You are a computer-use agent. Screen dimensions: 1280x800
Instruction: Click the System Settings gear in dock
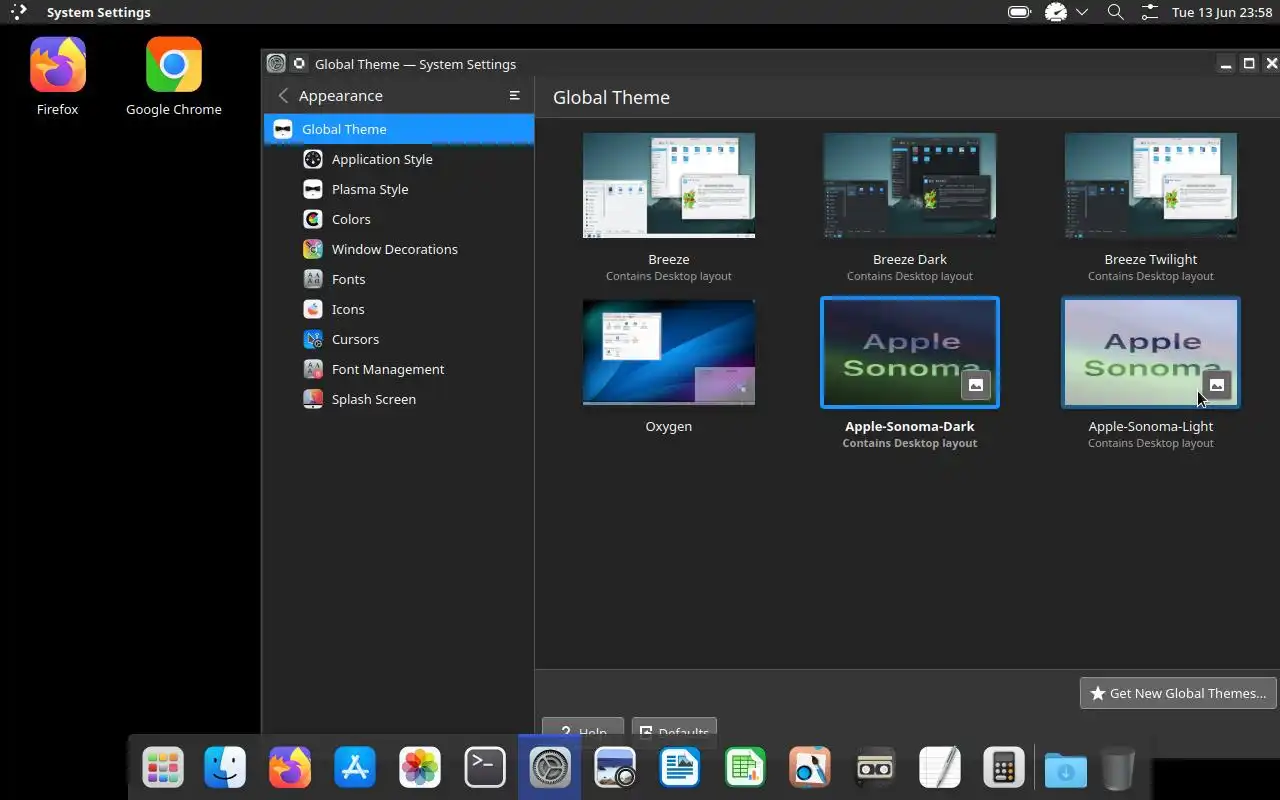[550, 768]
